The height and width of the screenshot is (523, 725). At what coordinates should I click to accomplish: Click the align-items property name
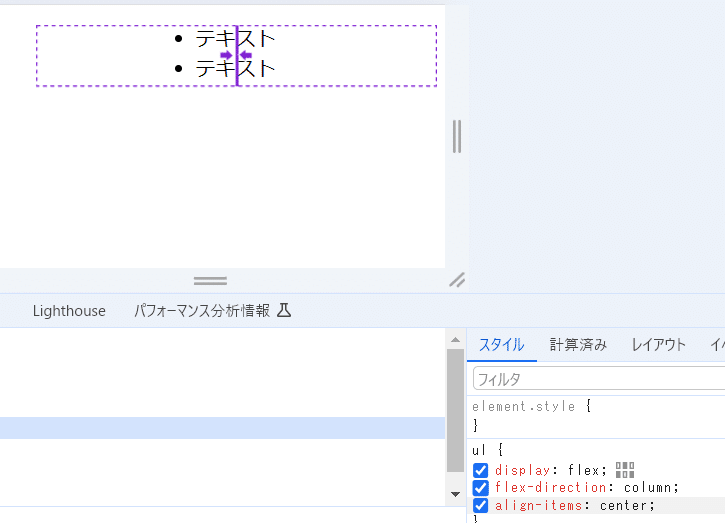[x=538, y=505]
